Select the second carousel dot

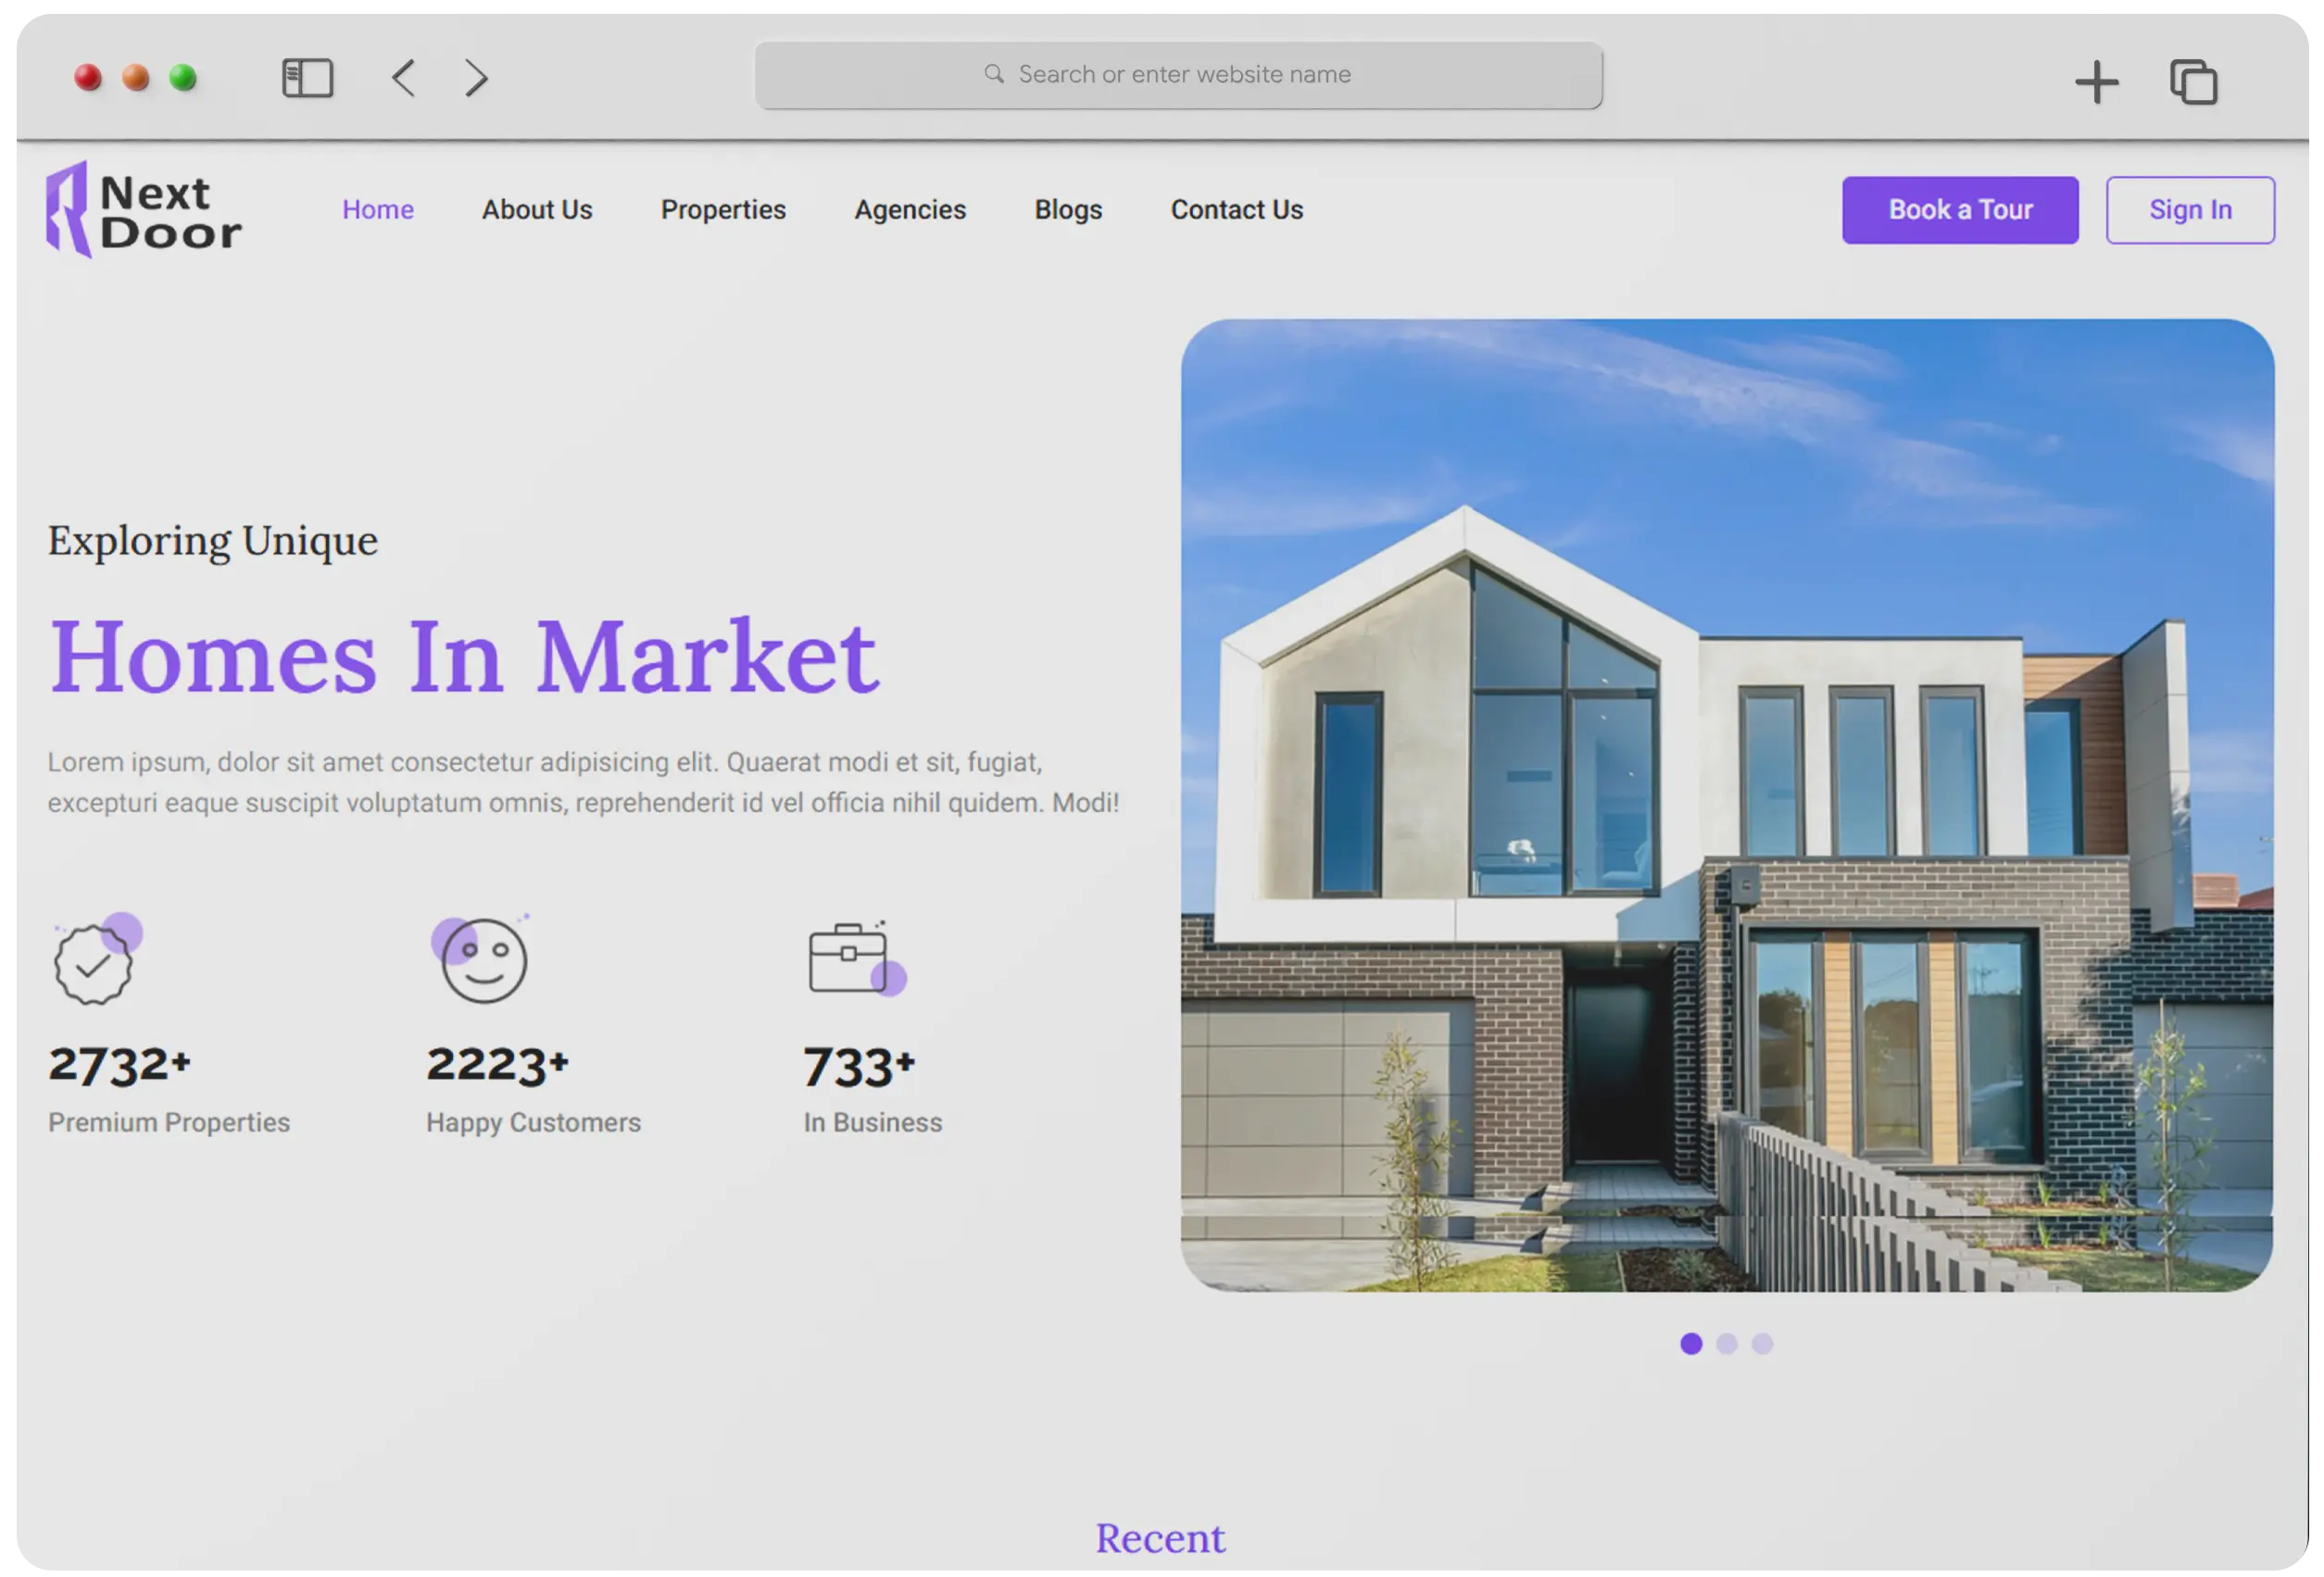pos(1727,1343)
